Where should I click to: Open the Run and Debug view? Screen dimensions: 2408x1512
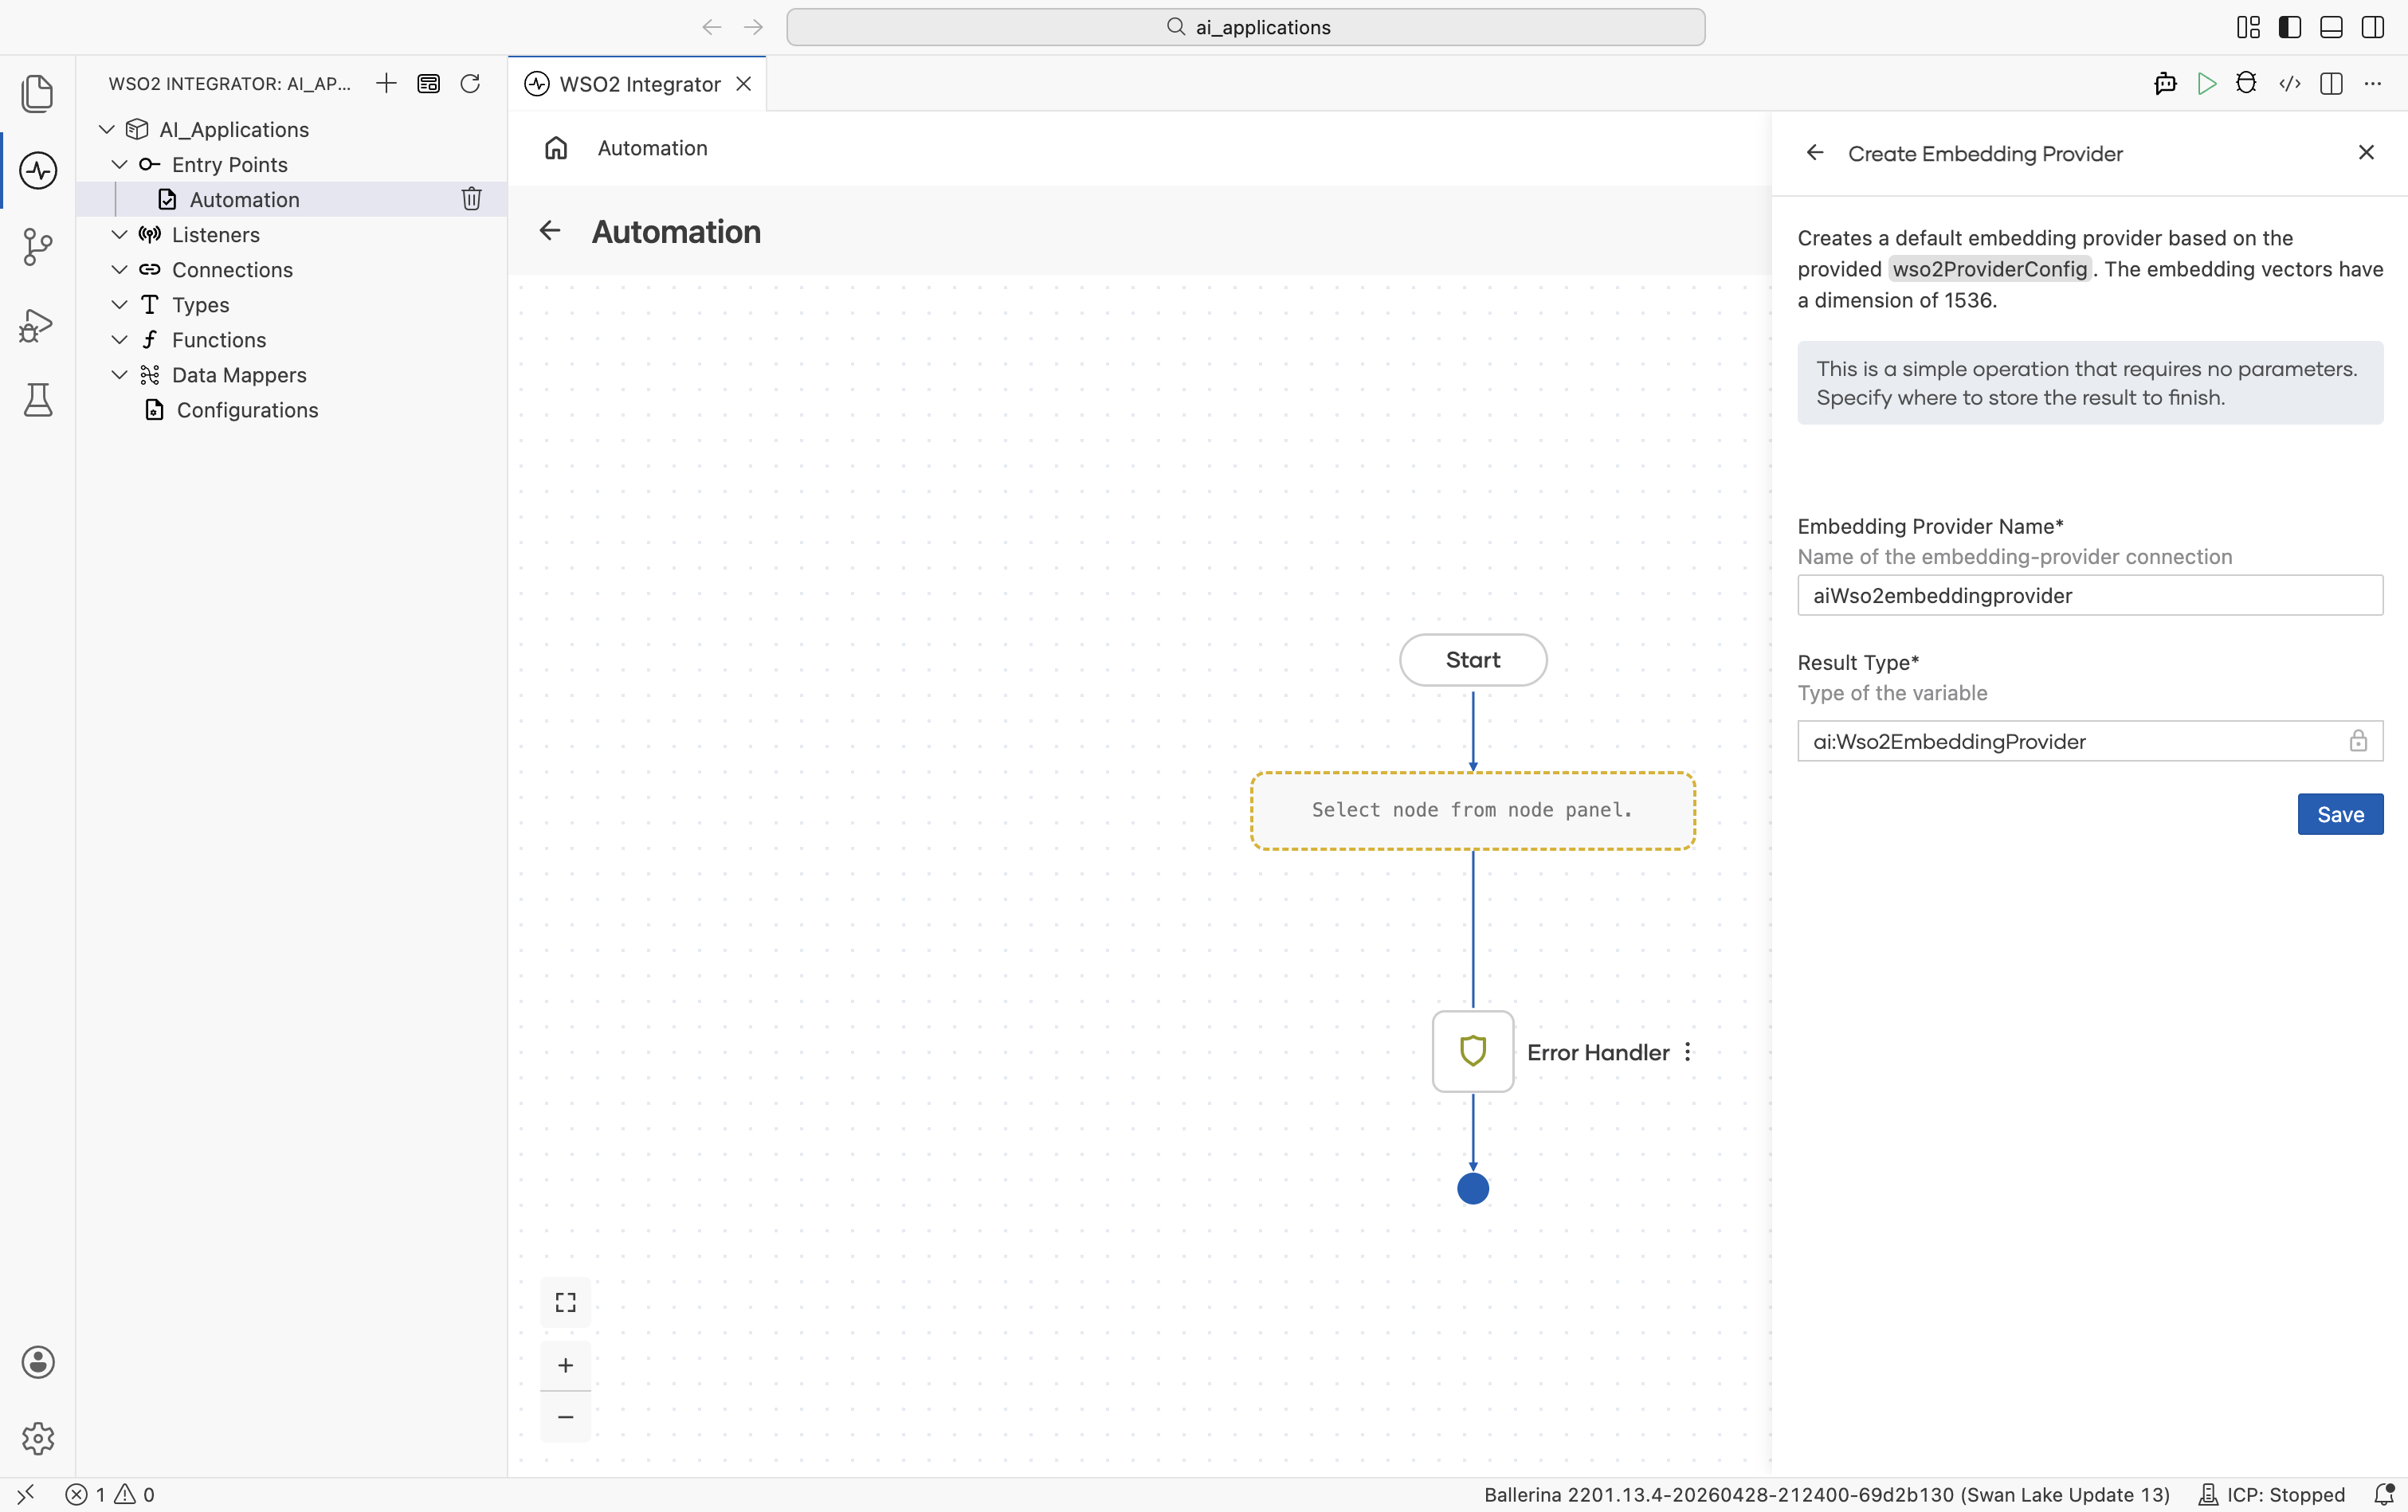(37, 325)
